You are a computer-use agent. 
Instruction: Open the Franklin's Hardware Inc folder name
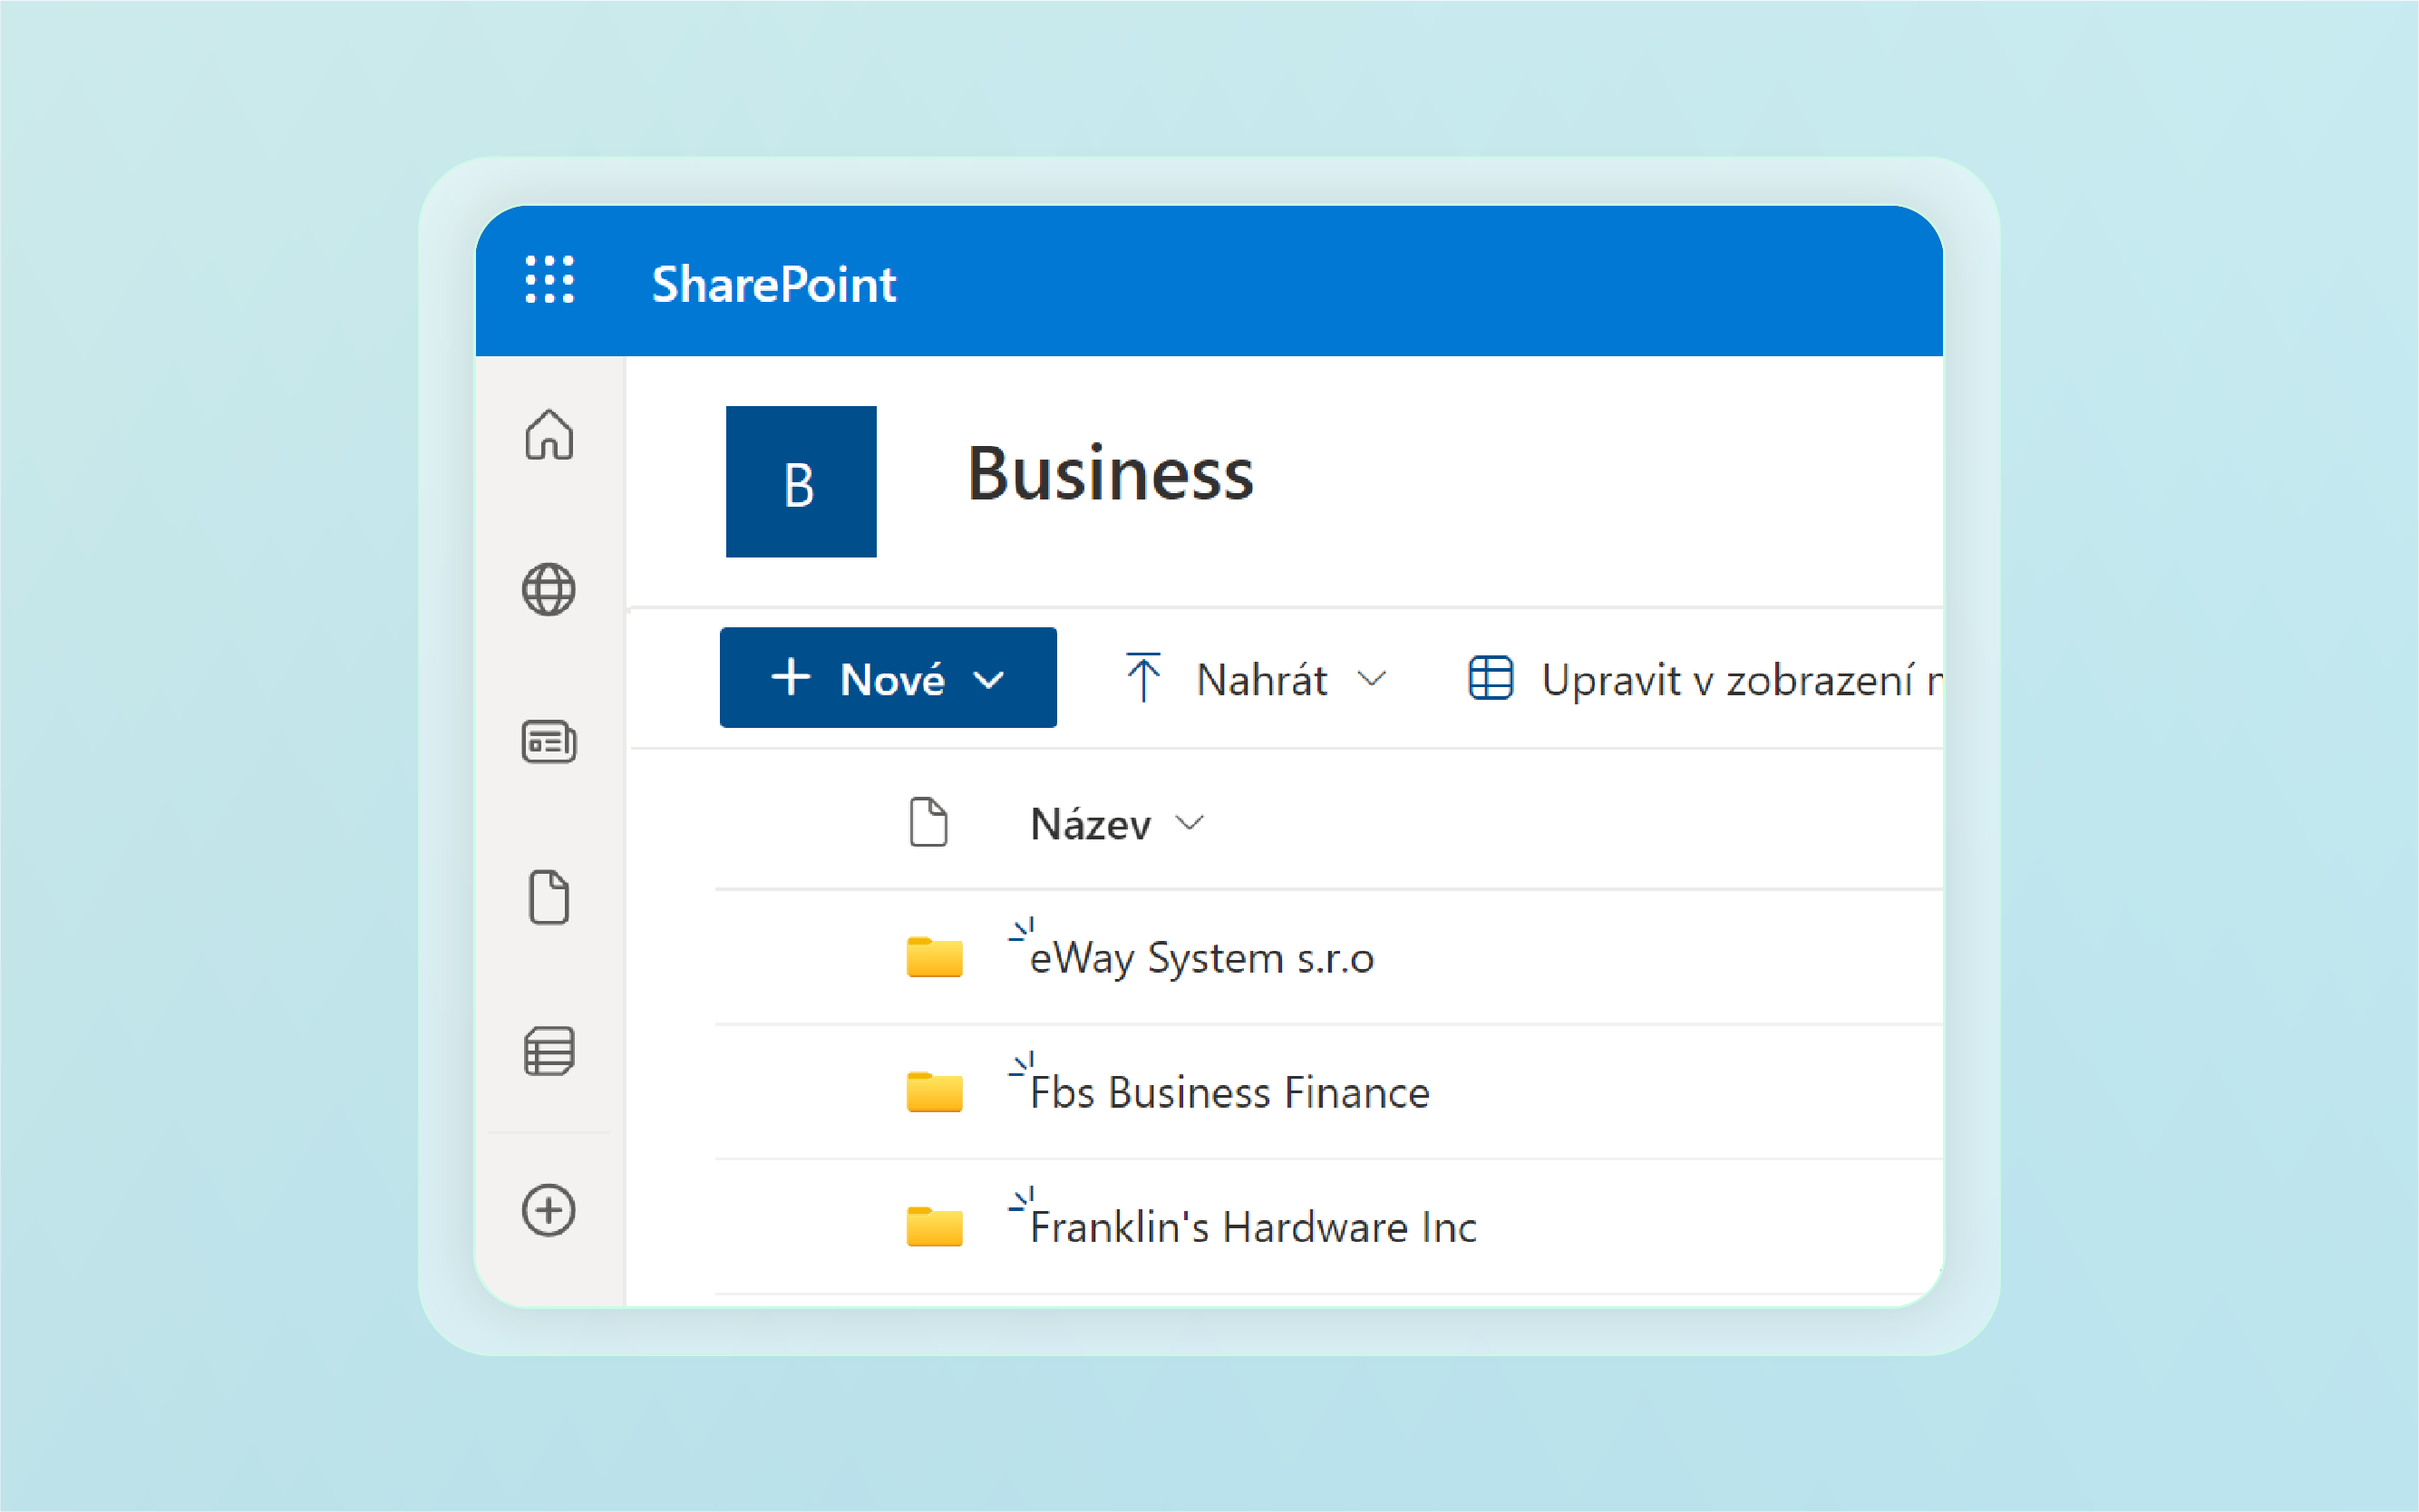tap(1253, 1227)
